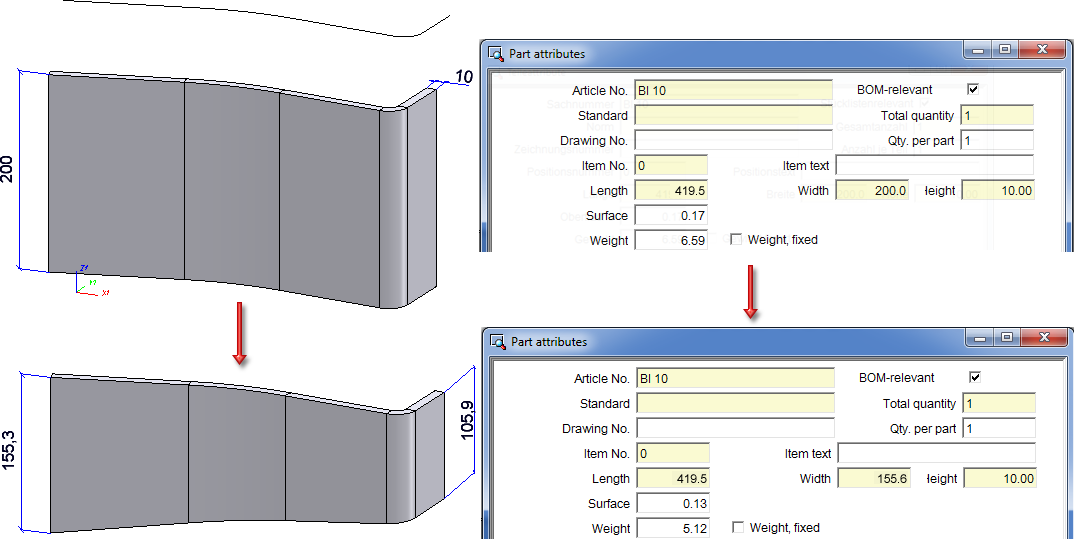Click Item No. field in upper dialog
1074x539 pixels.
click(x=671, y=165)
